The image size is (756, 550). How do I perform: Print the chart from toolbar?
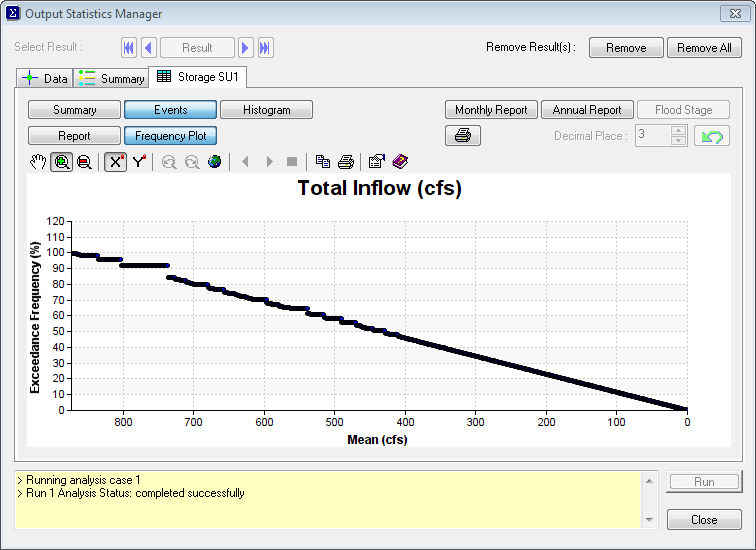(x=346, y=161)
